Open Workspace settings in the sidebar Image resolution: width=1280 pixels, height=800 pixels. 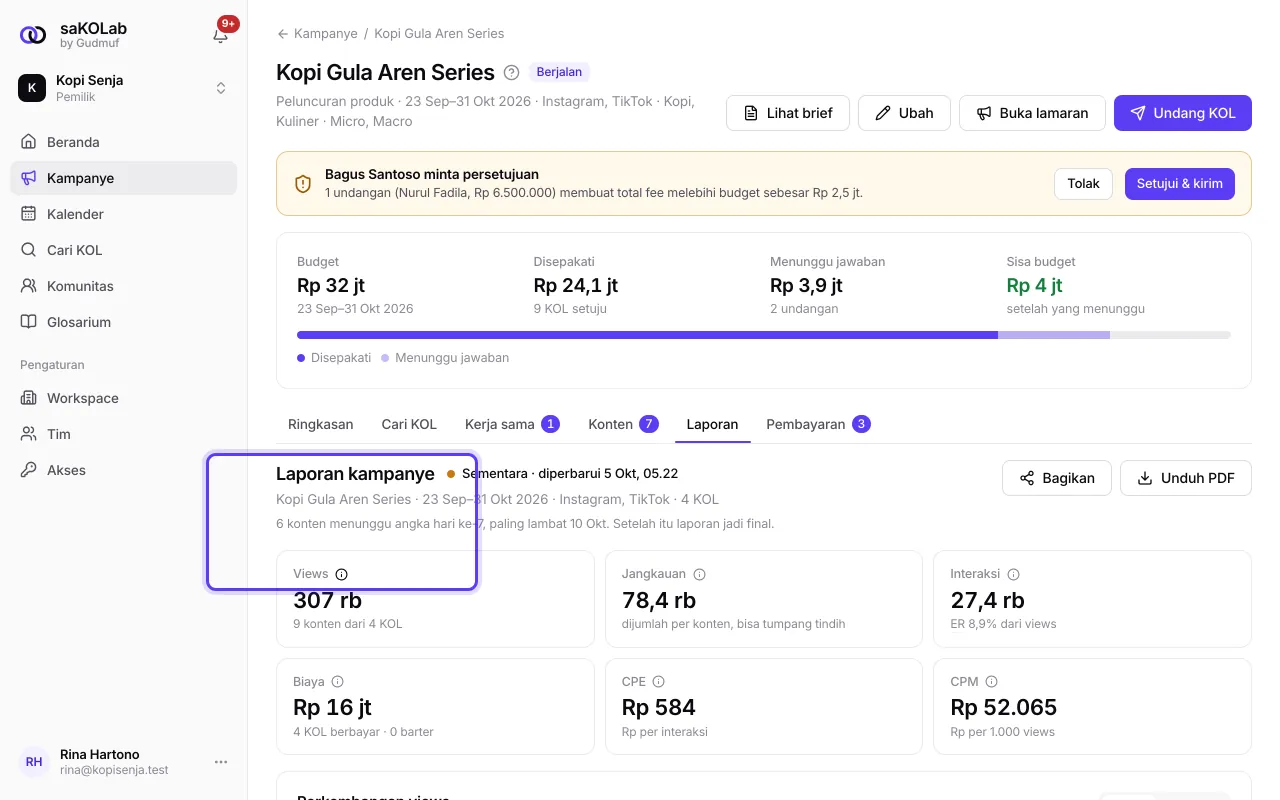[x=124, y=398]
